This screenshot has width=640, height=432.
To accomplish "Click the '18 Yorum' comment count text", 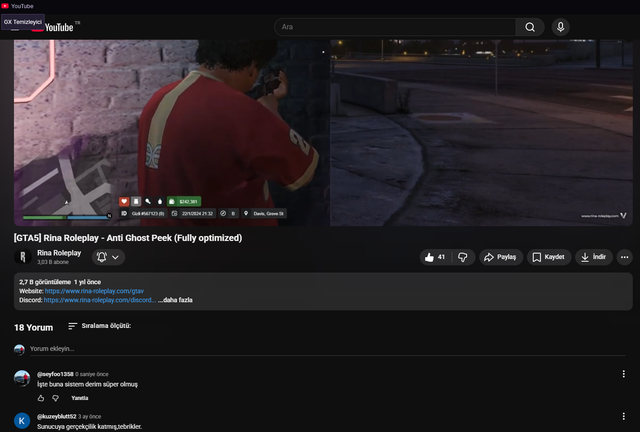I will coord(33,327).
